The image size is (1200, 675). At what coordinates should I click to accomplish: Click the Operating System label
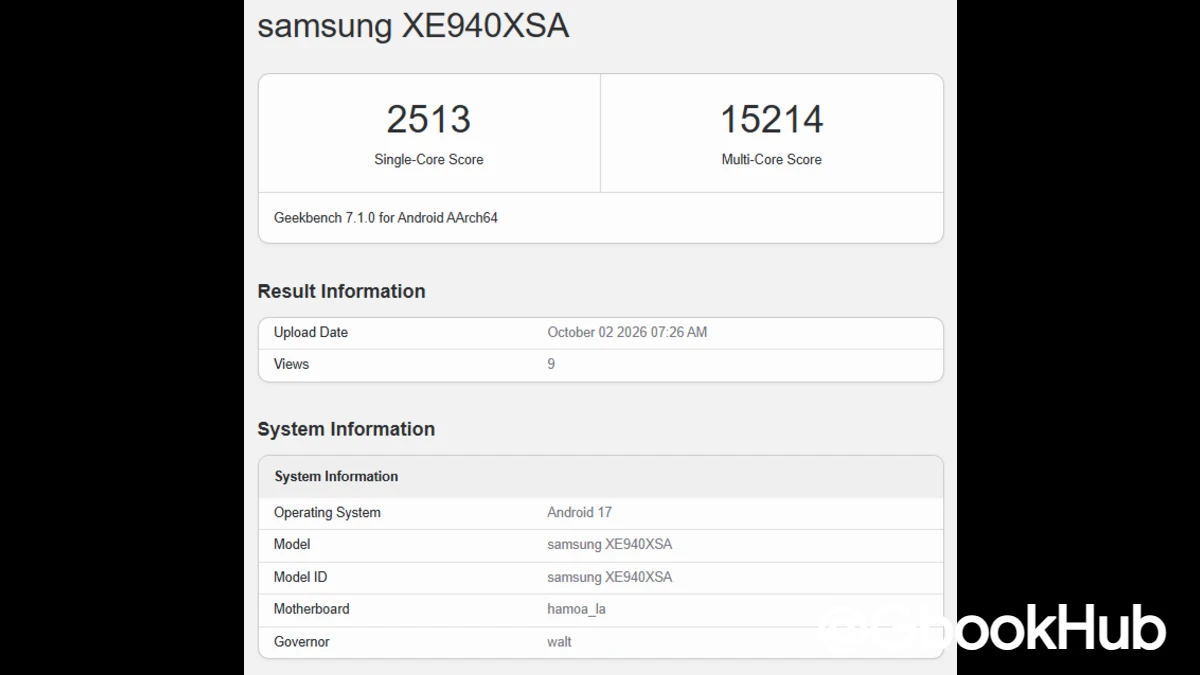tap(327, 512)
